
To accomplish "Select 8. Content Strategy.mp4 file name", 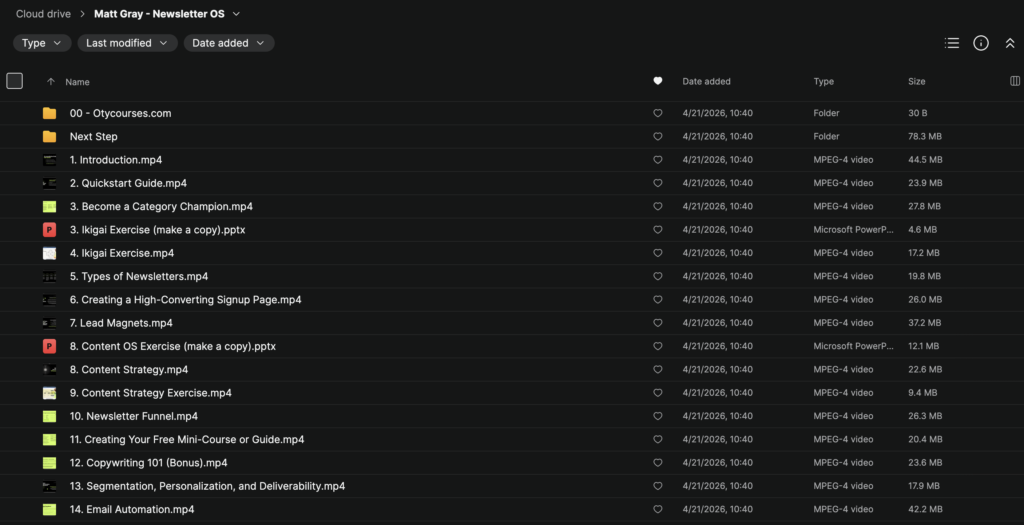I will tap(129, 370).
